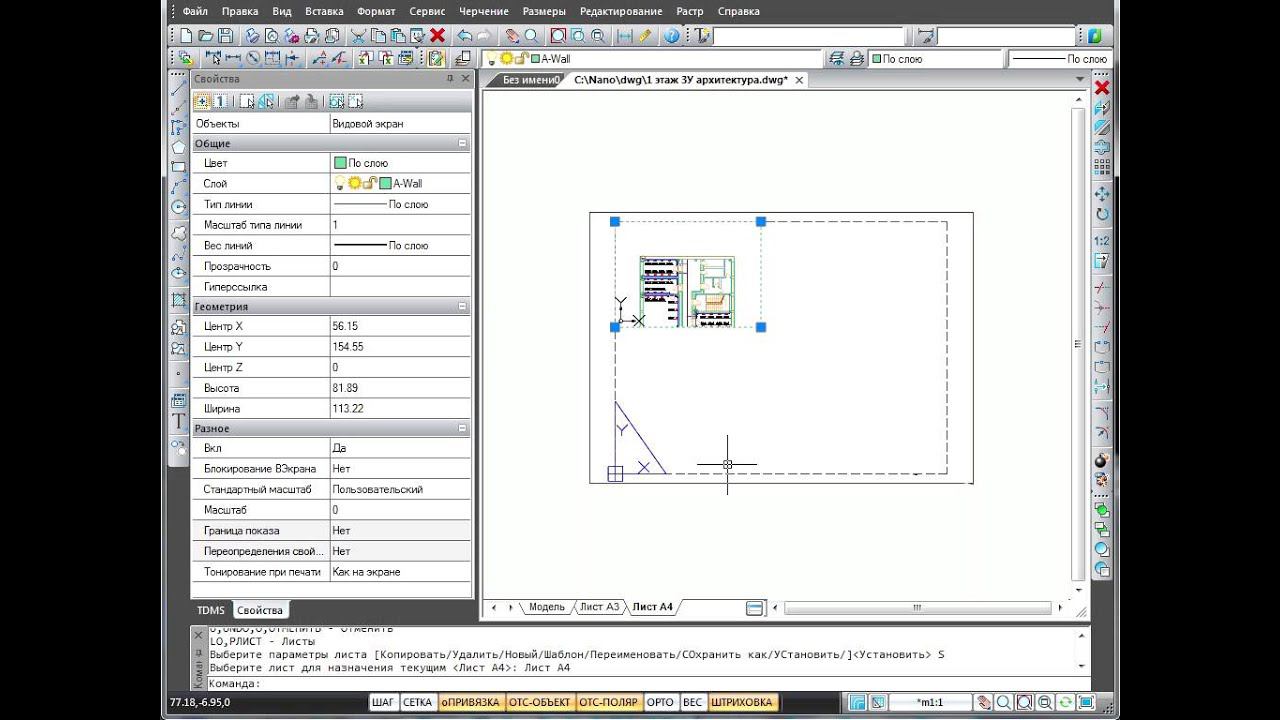This screenshot has width=1280, height=720.
Task: Collapse the Общие section
Action: point(462,144)
